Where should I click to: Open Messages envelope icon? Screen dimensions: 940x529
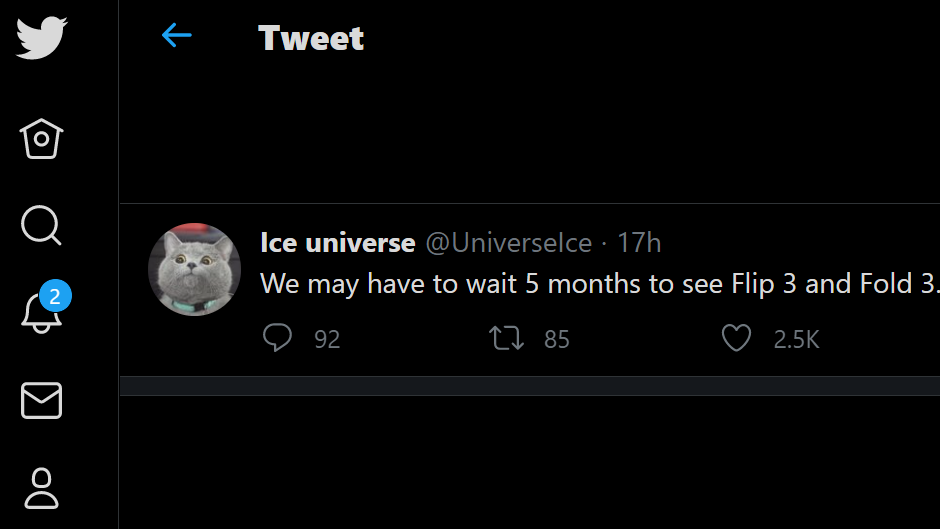41,400
